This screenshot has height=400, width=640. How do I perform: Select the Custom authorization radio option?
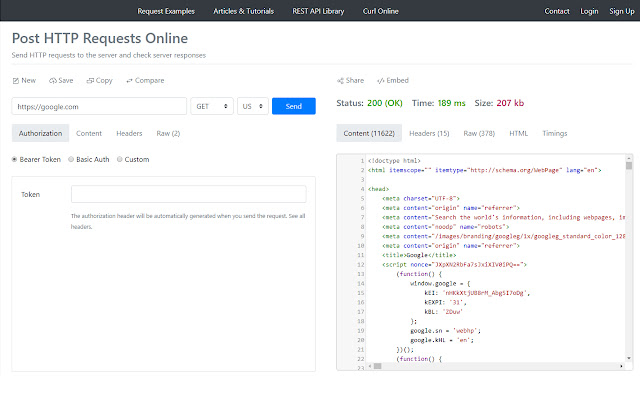coord(120,159)
